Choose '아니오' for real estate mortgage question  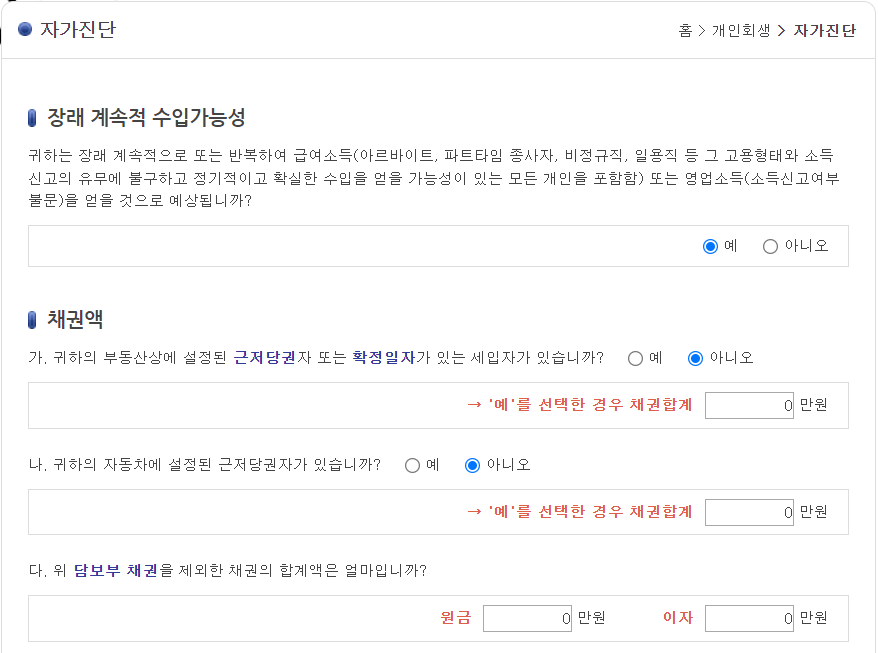[695, 358]
